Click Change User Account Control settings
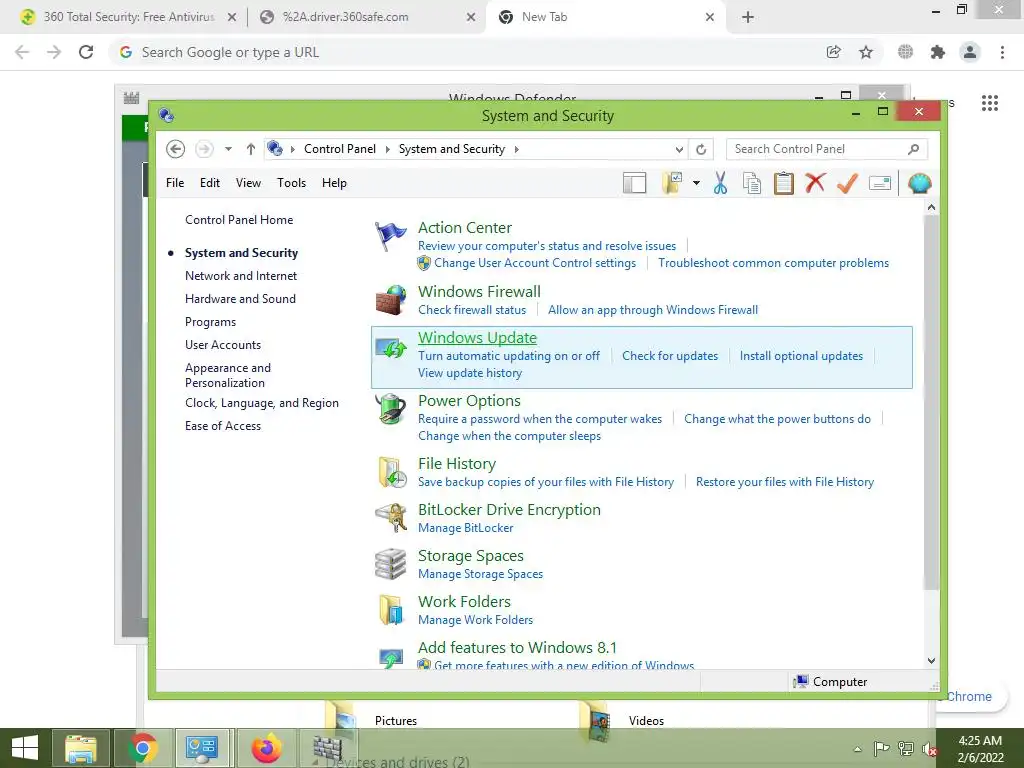The width and height of the screenshot is (1024, 768). (535, 263)
